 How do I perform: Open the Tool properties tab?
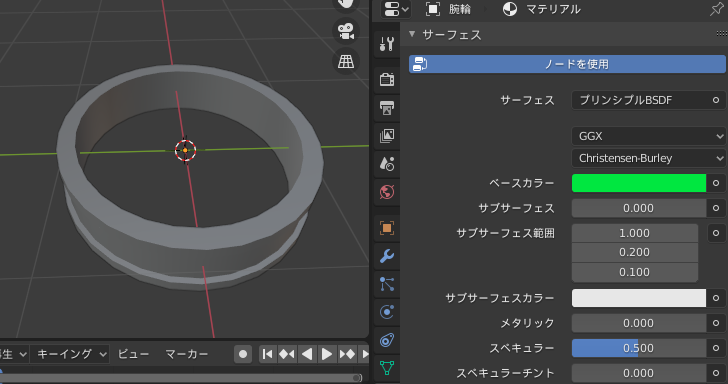(387, 44)
